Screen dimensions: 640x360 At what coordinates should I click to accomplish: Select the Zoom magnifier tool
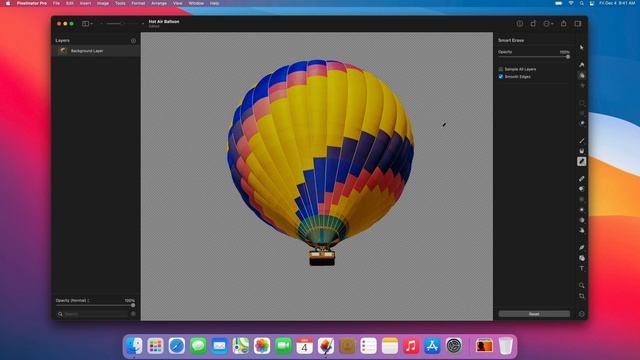582,285
